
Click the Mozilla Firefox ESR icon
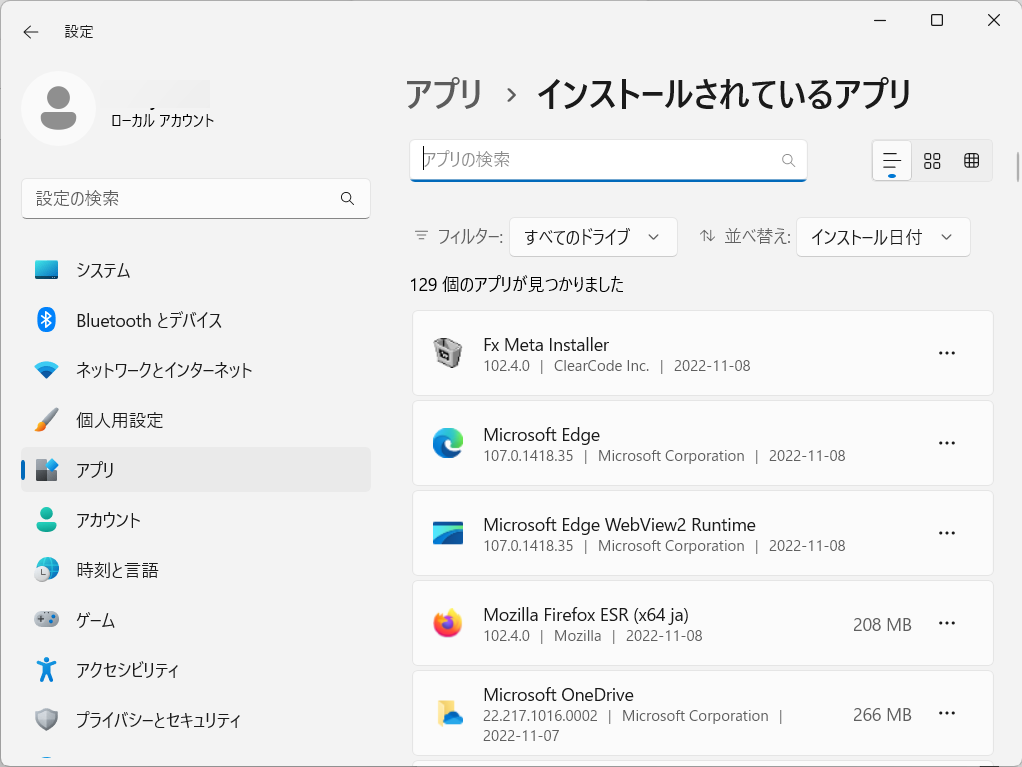[x=448, y=623]
